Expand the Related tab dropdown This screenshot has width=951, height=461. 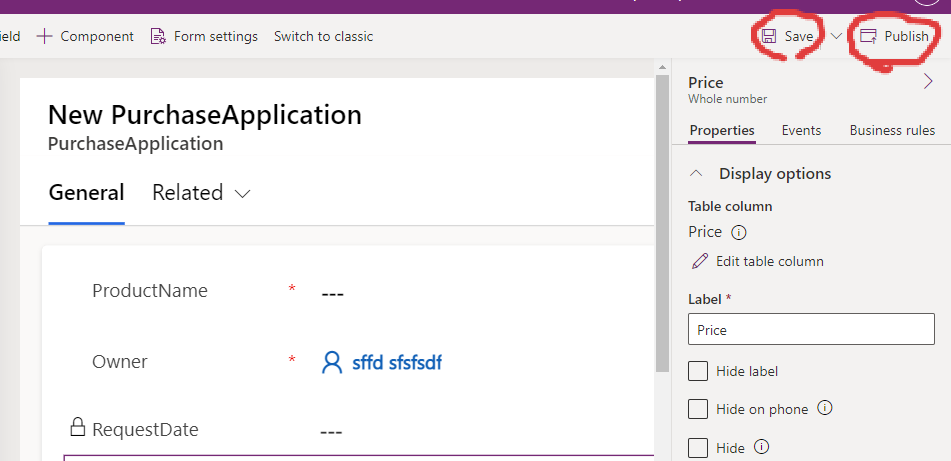coord(241,193)
